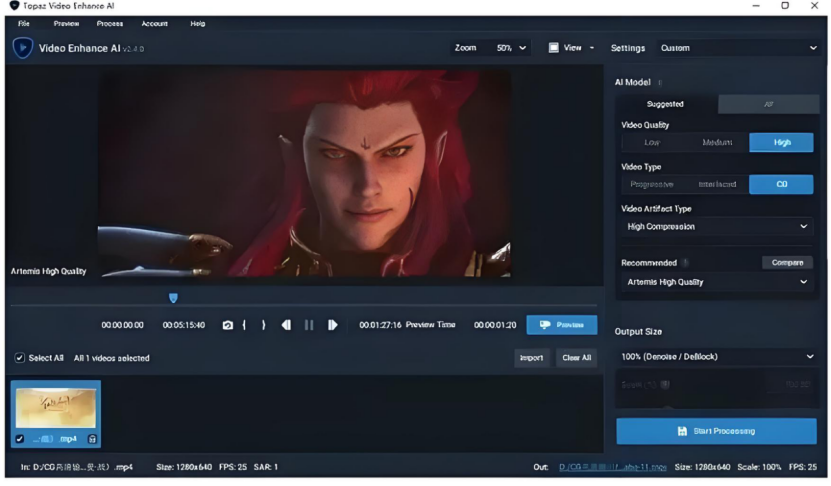The height and width of the screenshot is (486, 831).
Task: Click the Topaz icon in the title bar
Action: point(14,6)
